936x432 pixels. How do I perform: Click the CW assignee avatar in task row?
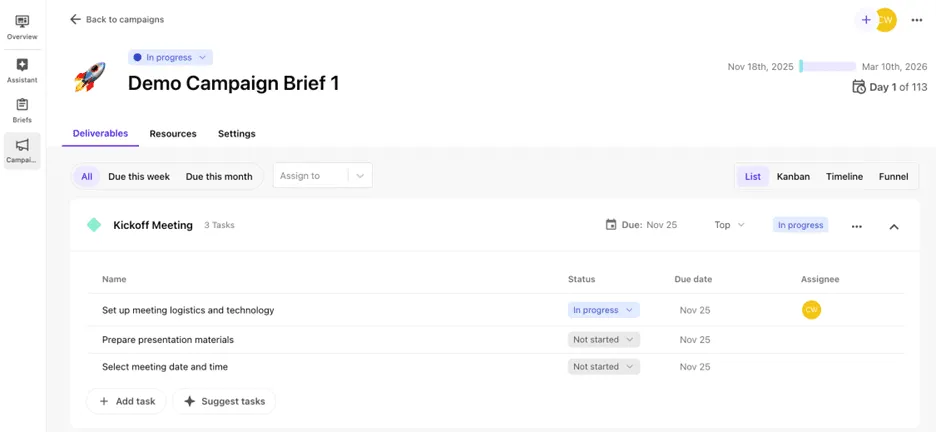811,310
